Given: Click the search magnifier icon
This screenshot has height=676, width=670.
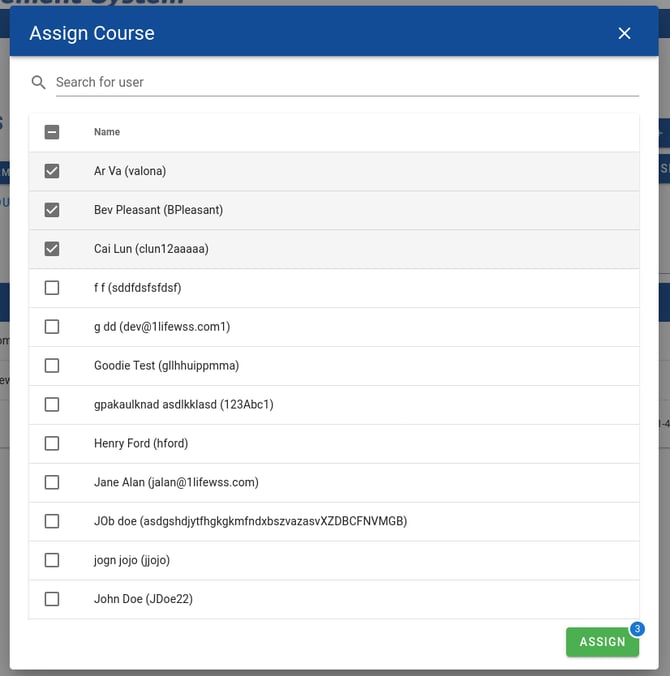Looking at the screenshot, I should (x=39, y=82).
